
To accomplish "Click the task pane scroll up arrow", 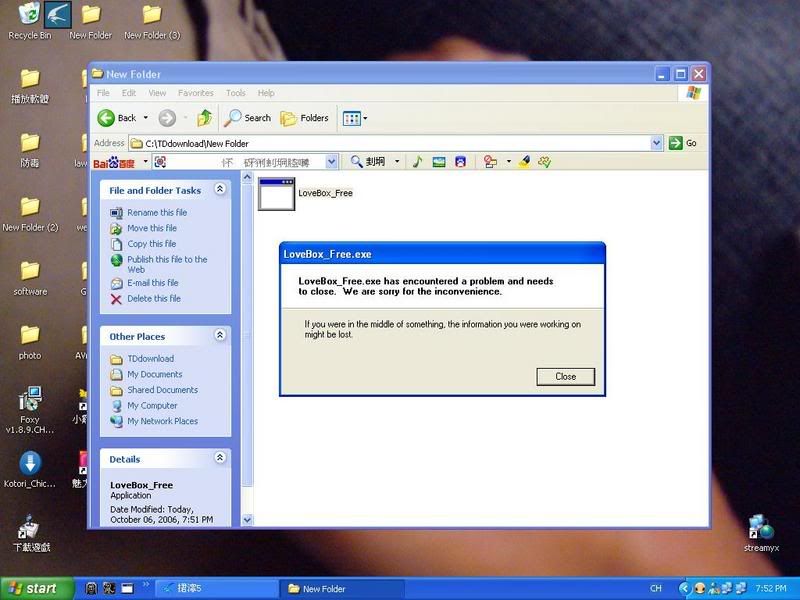I will pos(247,178).
